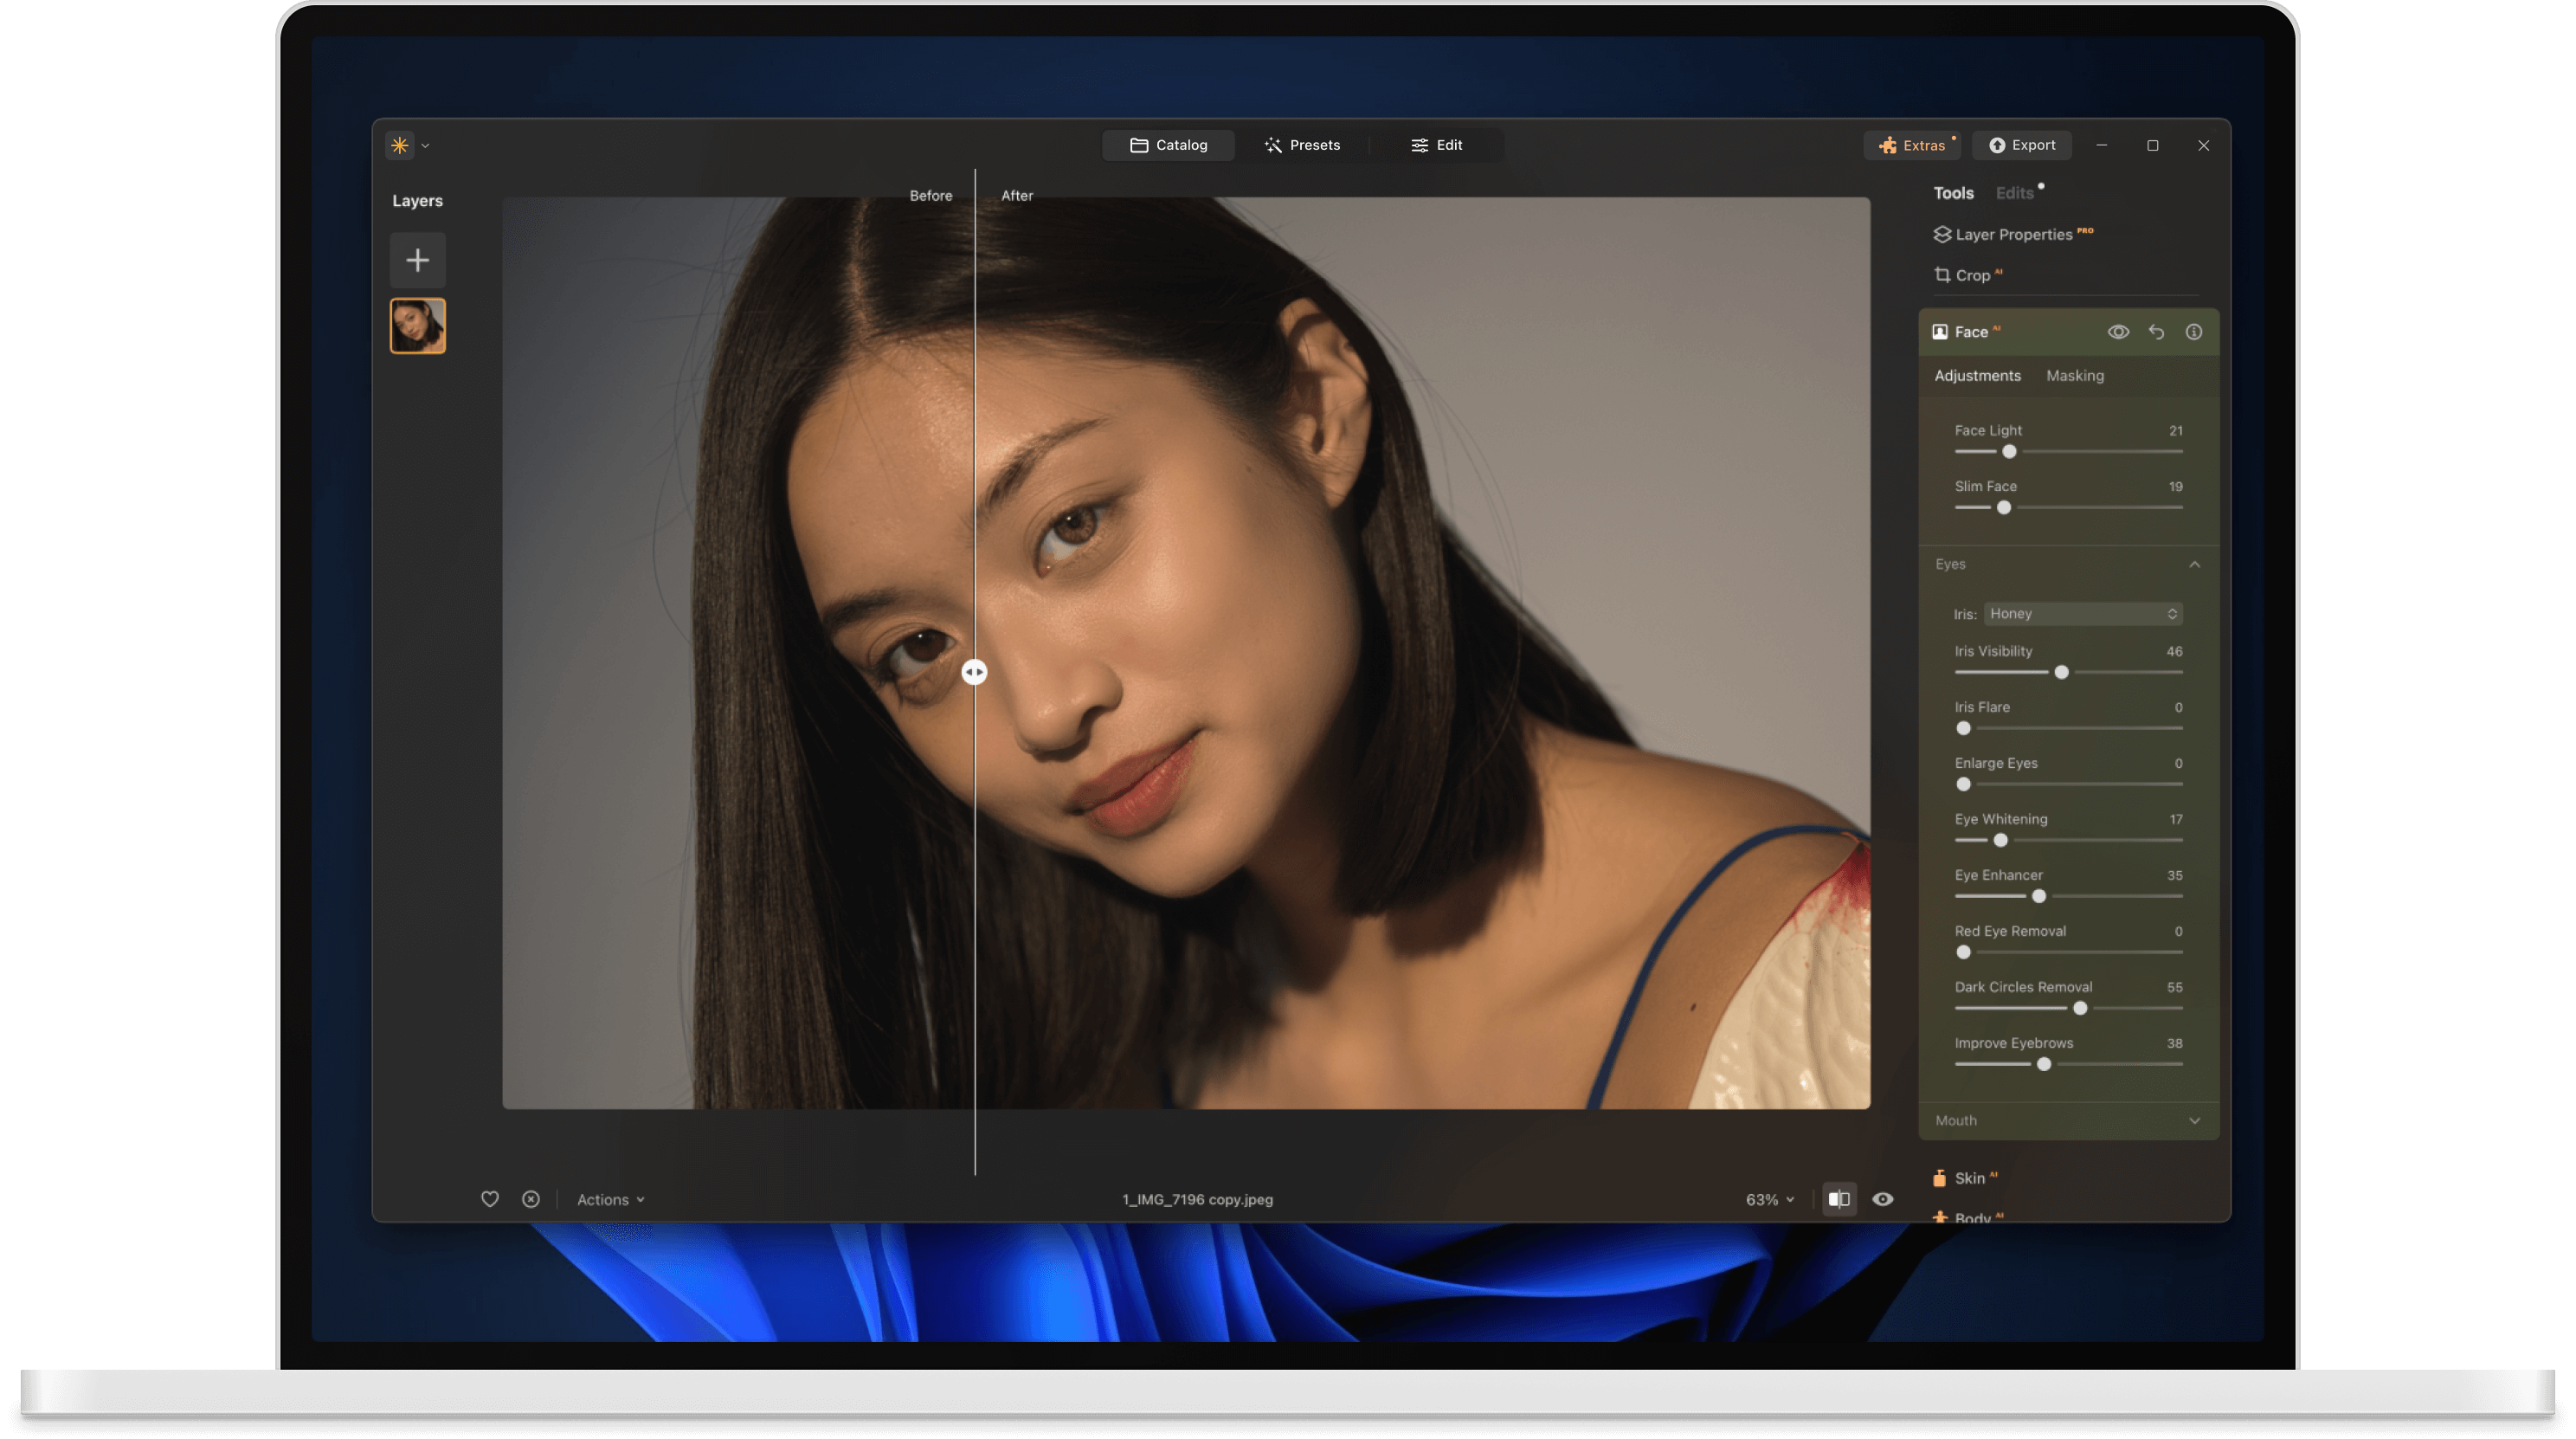The height and width of the screenshot is (1439, 2576).
Task: Open the Skin AI tool
Action: pyautogui.click(x=1971, y=1178)
